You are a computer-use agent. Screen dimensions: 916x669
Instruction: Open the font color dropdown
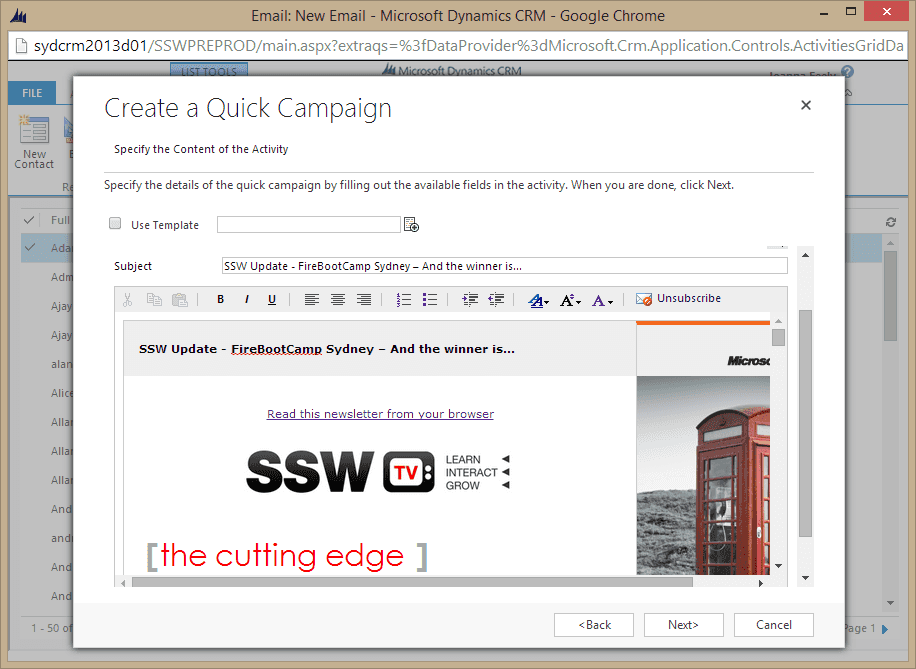[x=603, y=300]
